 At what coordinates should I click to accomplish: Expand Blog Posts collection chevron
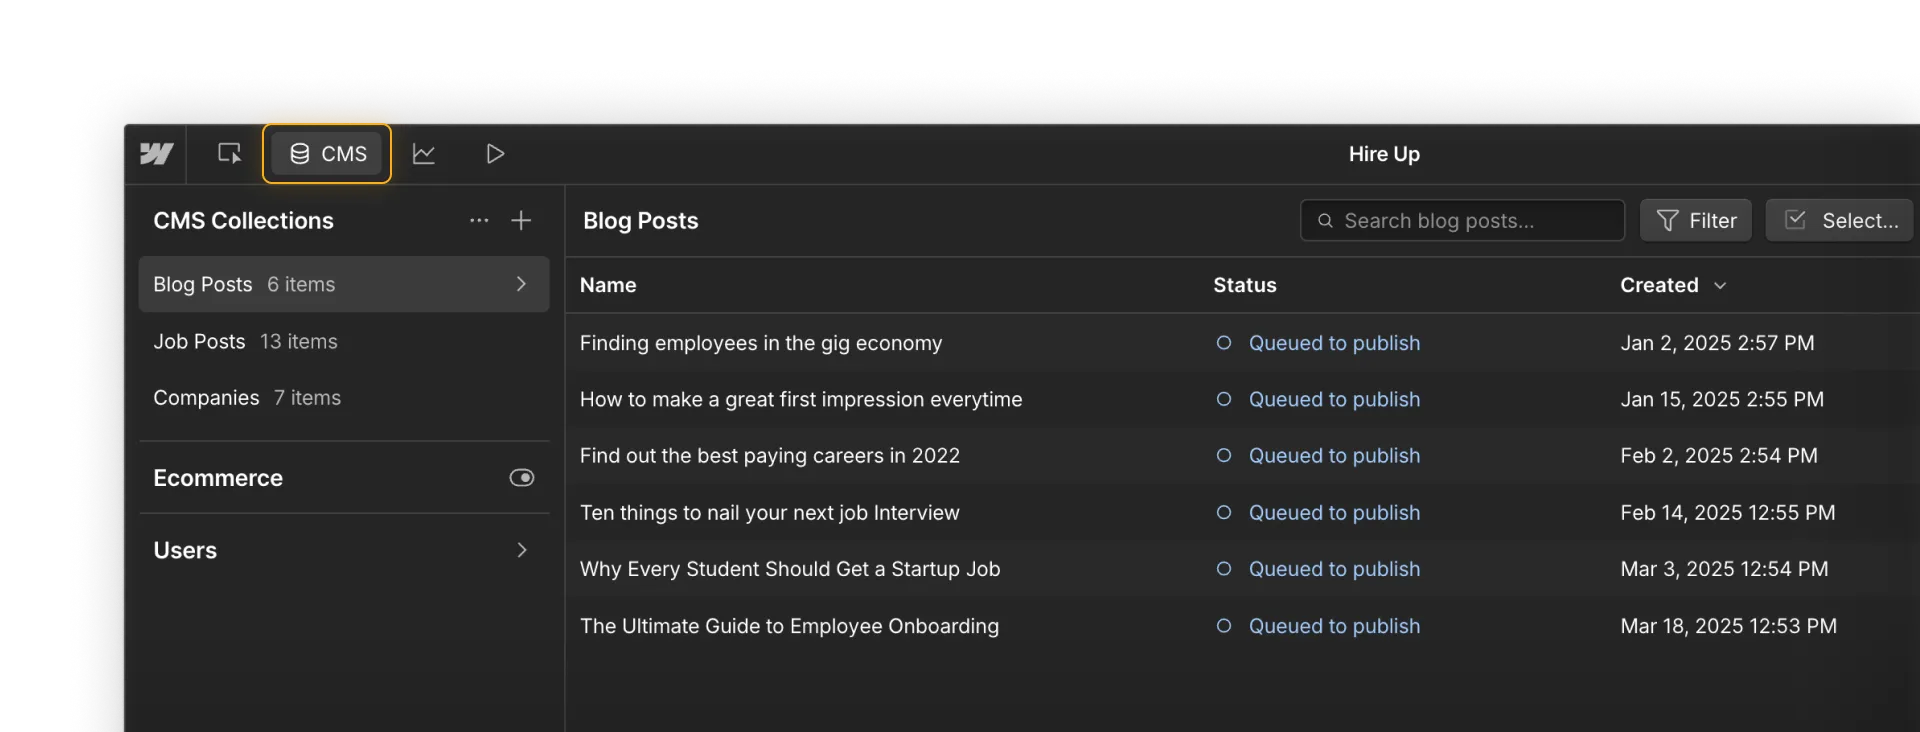(x=521, y=284)
